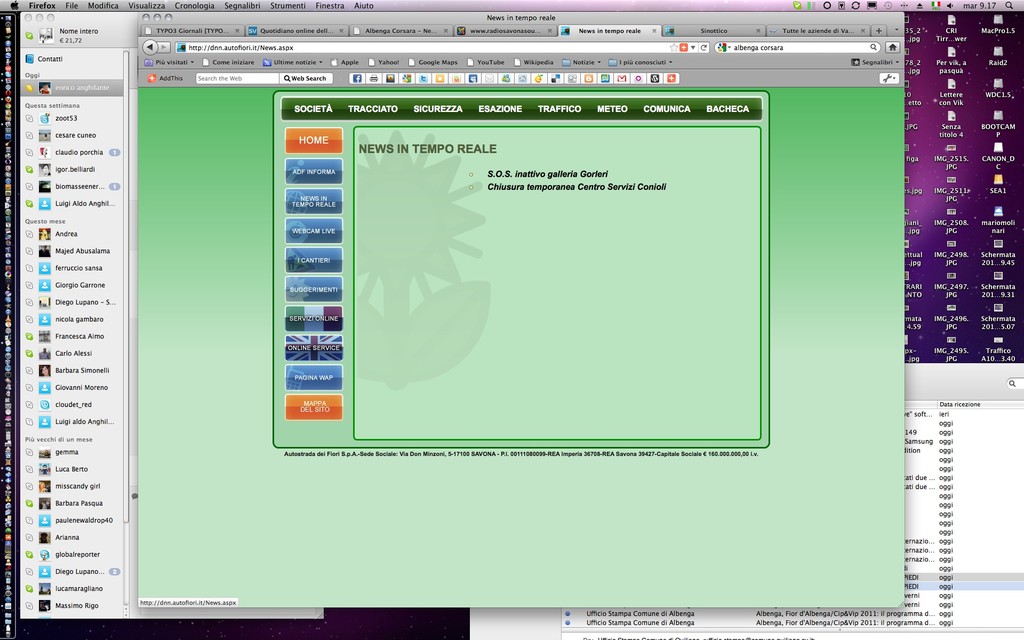Open a new tab with plus button
Image resolution: width=1024 pixels, height=640 pixels.
point(879,31)
